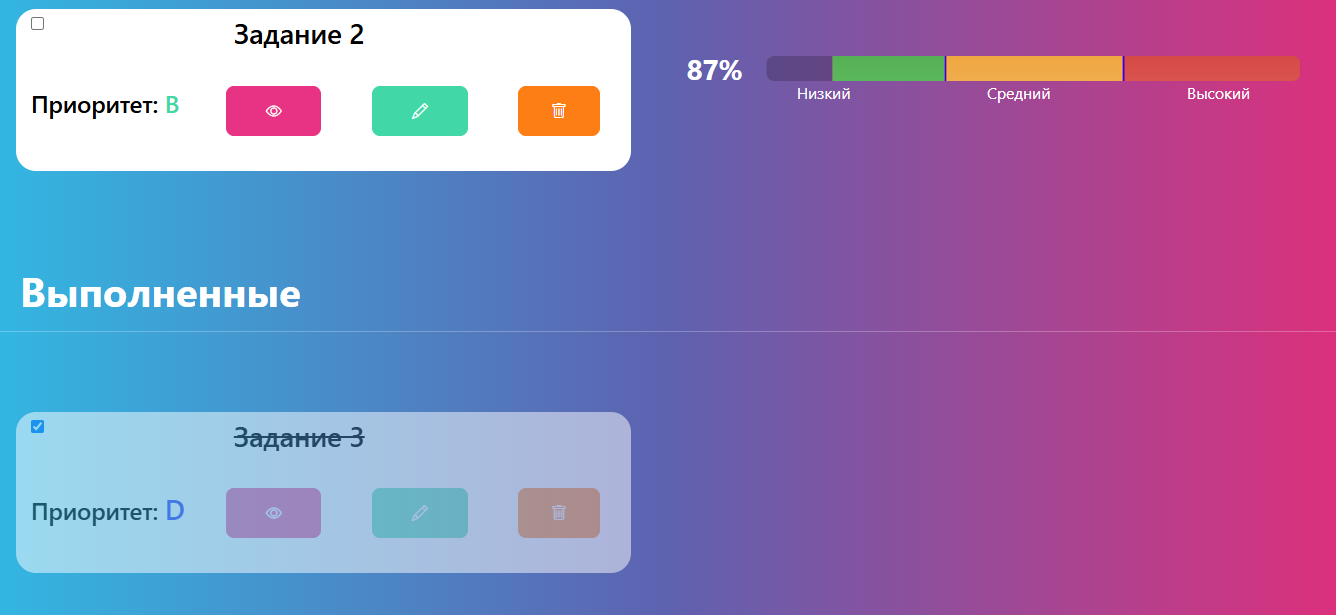View completed Задание 3 via eye icon
This screenshot has height=615, width=1336.
[273, 513]
